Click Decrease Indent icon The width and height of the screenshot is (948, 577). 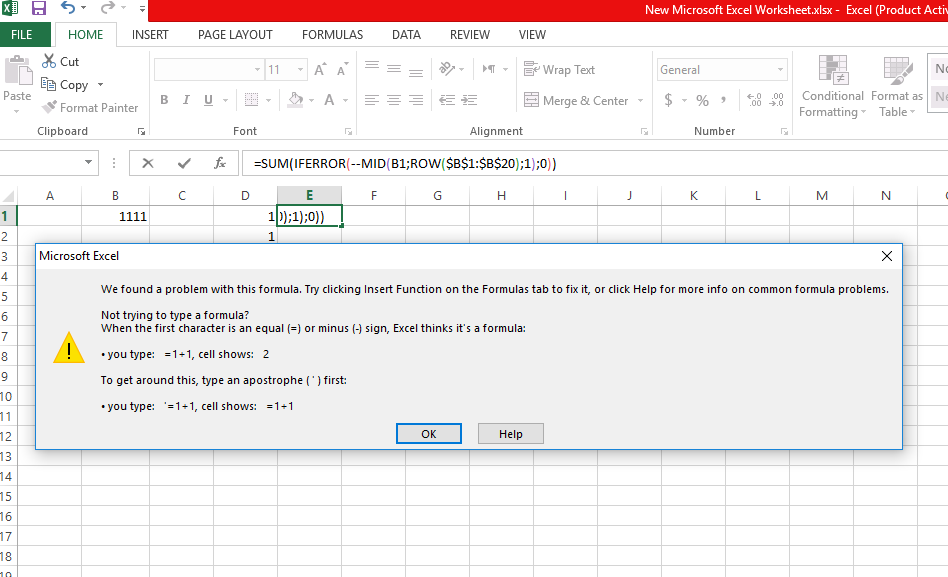coord(447,100)
